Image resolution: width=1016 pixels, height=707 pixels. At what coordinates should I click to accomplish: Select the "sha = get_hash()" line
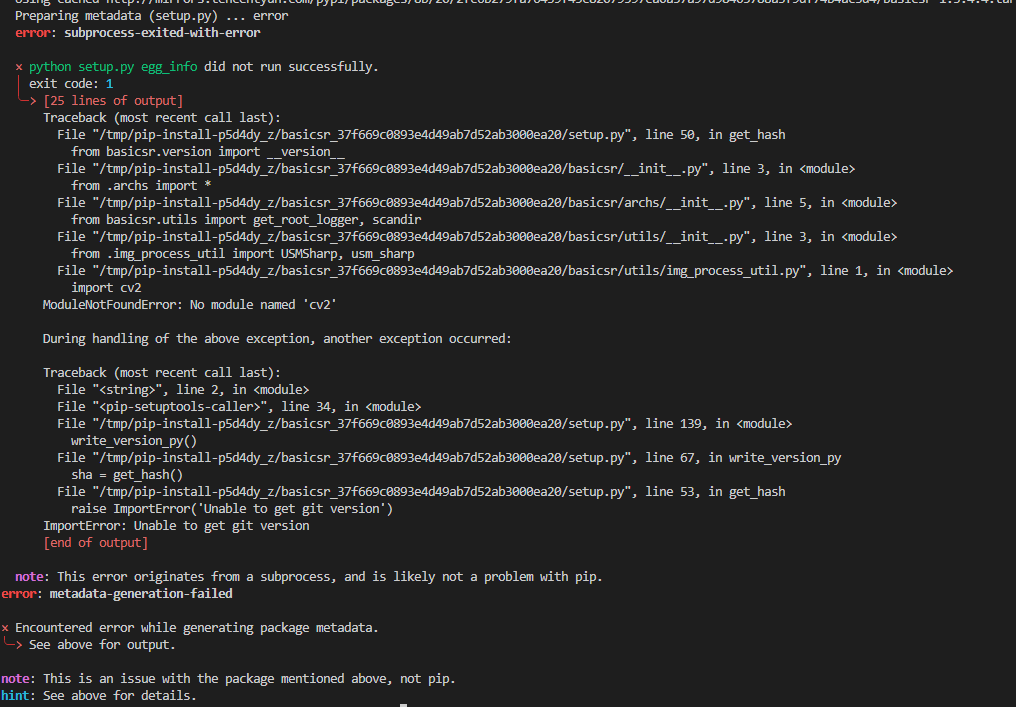[127, 474]
